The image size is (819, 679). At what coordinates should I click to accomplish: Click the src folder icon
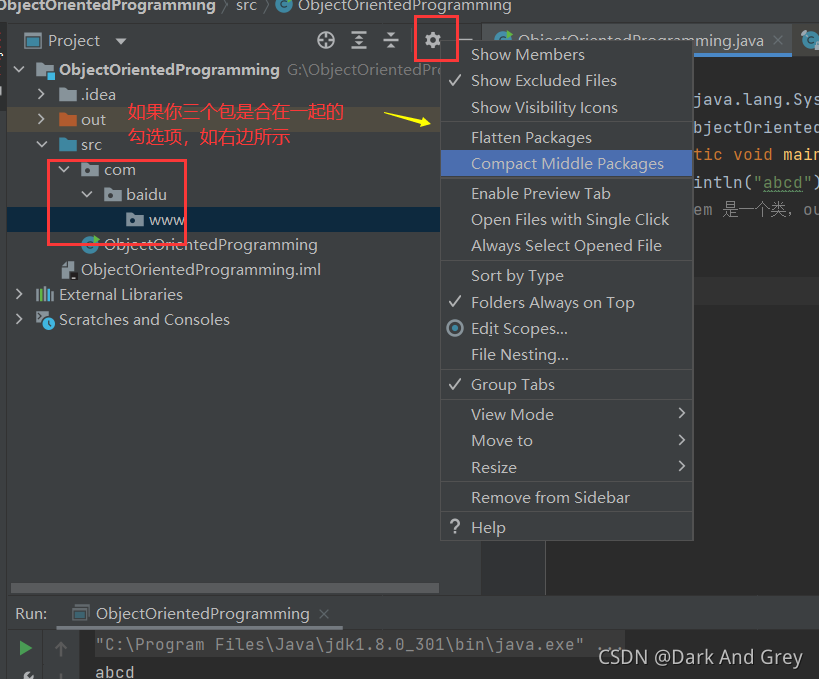[68, 145]
